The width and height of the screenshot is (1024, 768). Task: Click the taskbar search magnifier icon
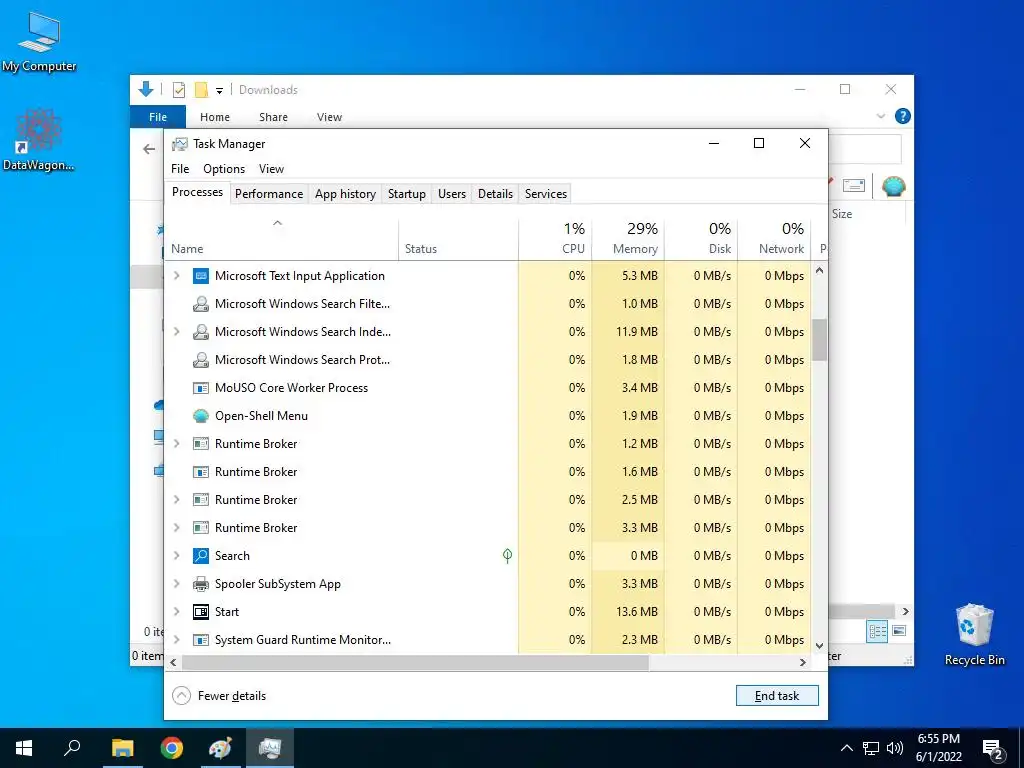pos(72,748)
